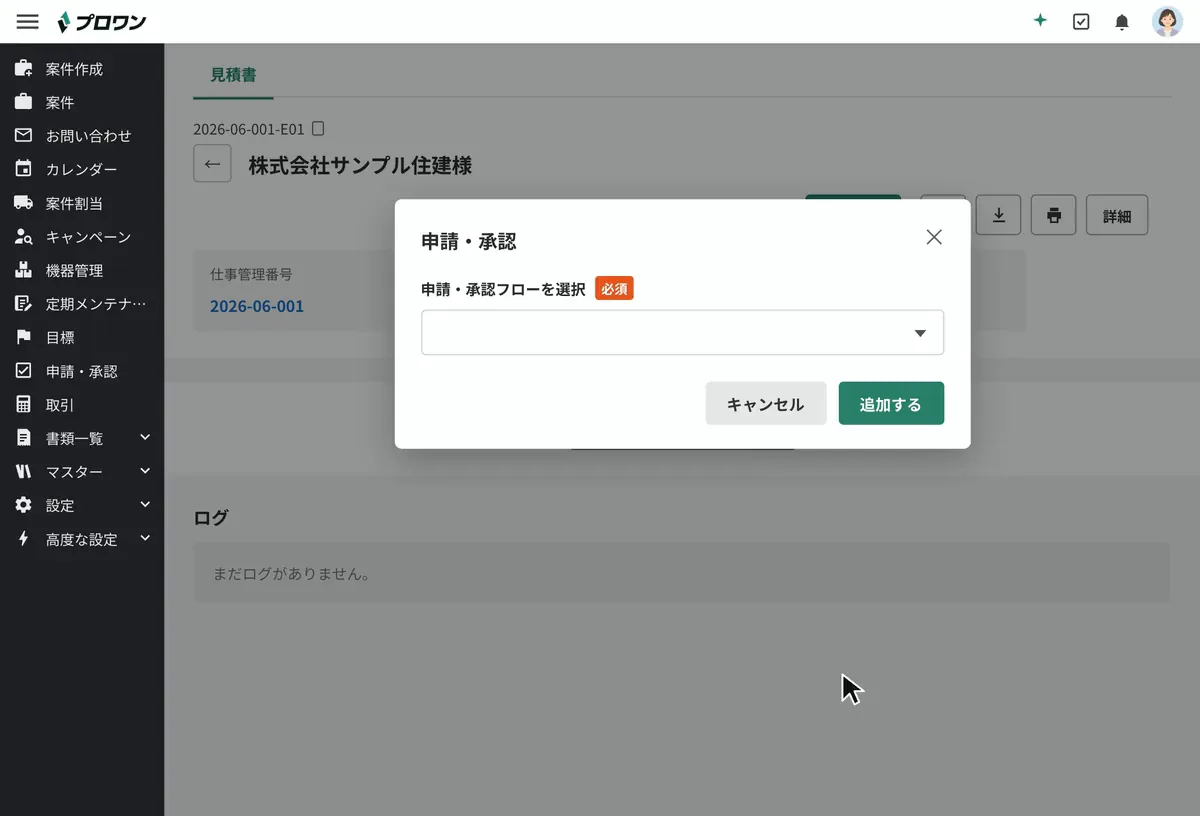The width and height of the screenshot is (1200, 816).
Task: Click the 必須 badge
Action: [615, 289]
